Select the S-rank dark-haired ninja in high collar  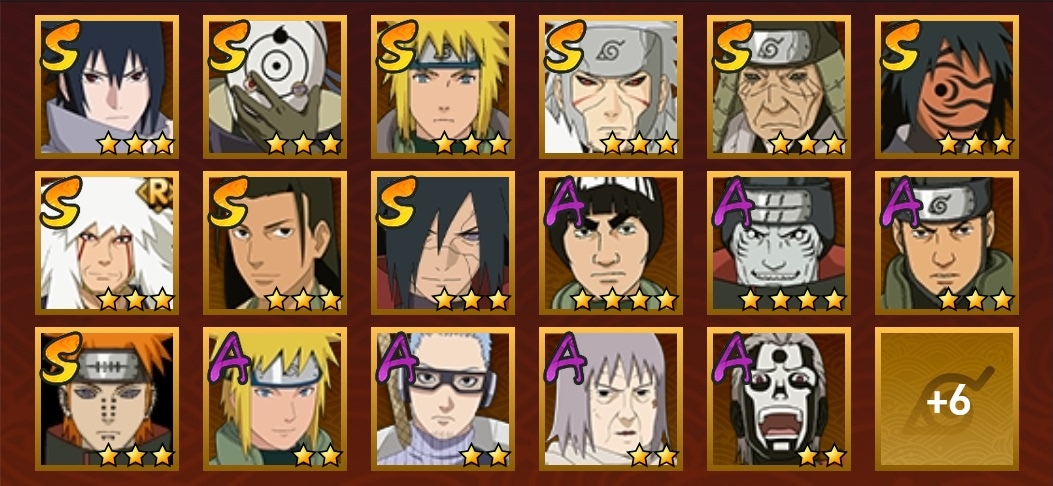(x=107, y=87)
